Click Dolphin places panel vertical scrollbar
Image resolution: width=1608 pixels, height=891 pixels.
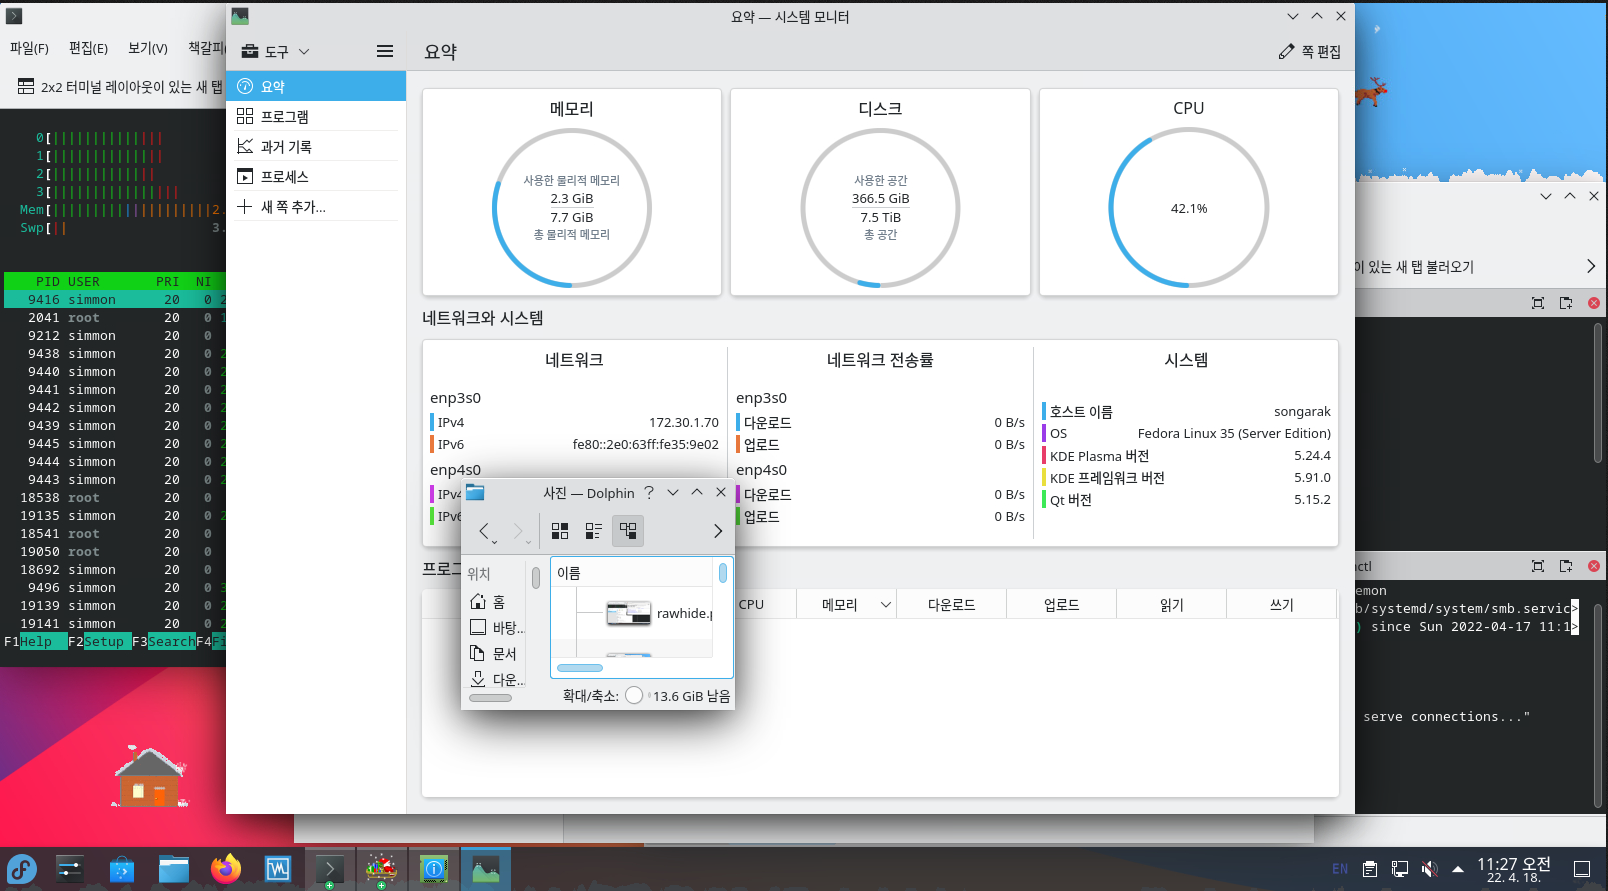pos(536,578)
